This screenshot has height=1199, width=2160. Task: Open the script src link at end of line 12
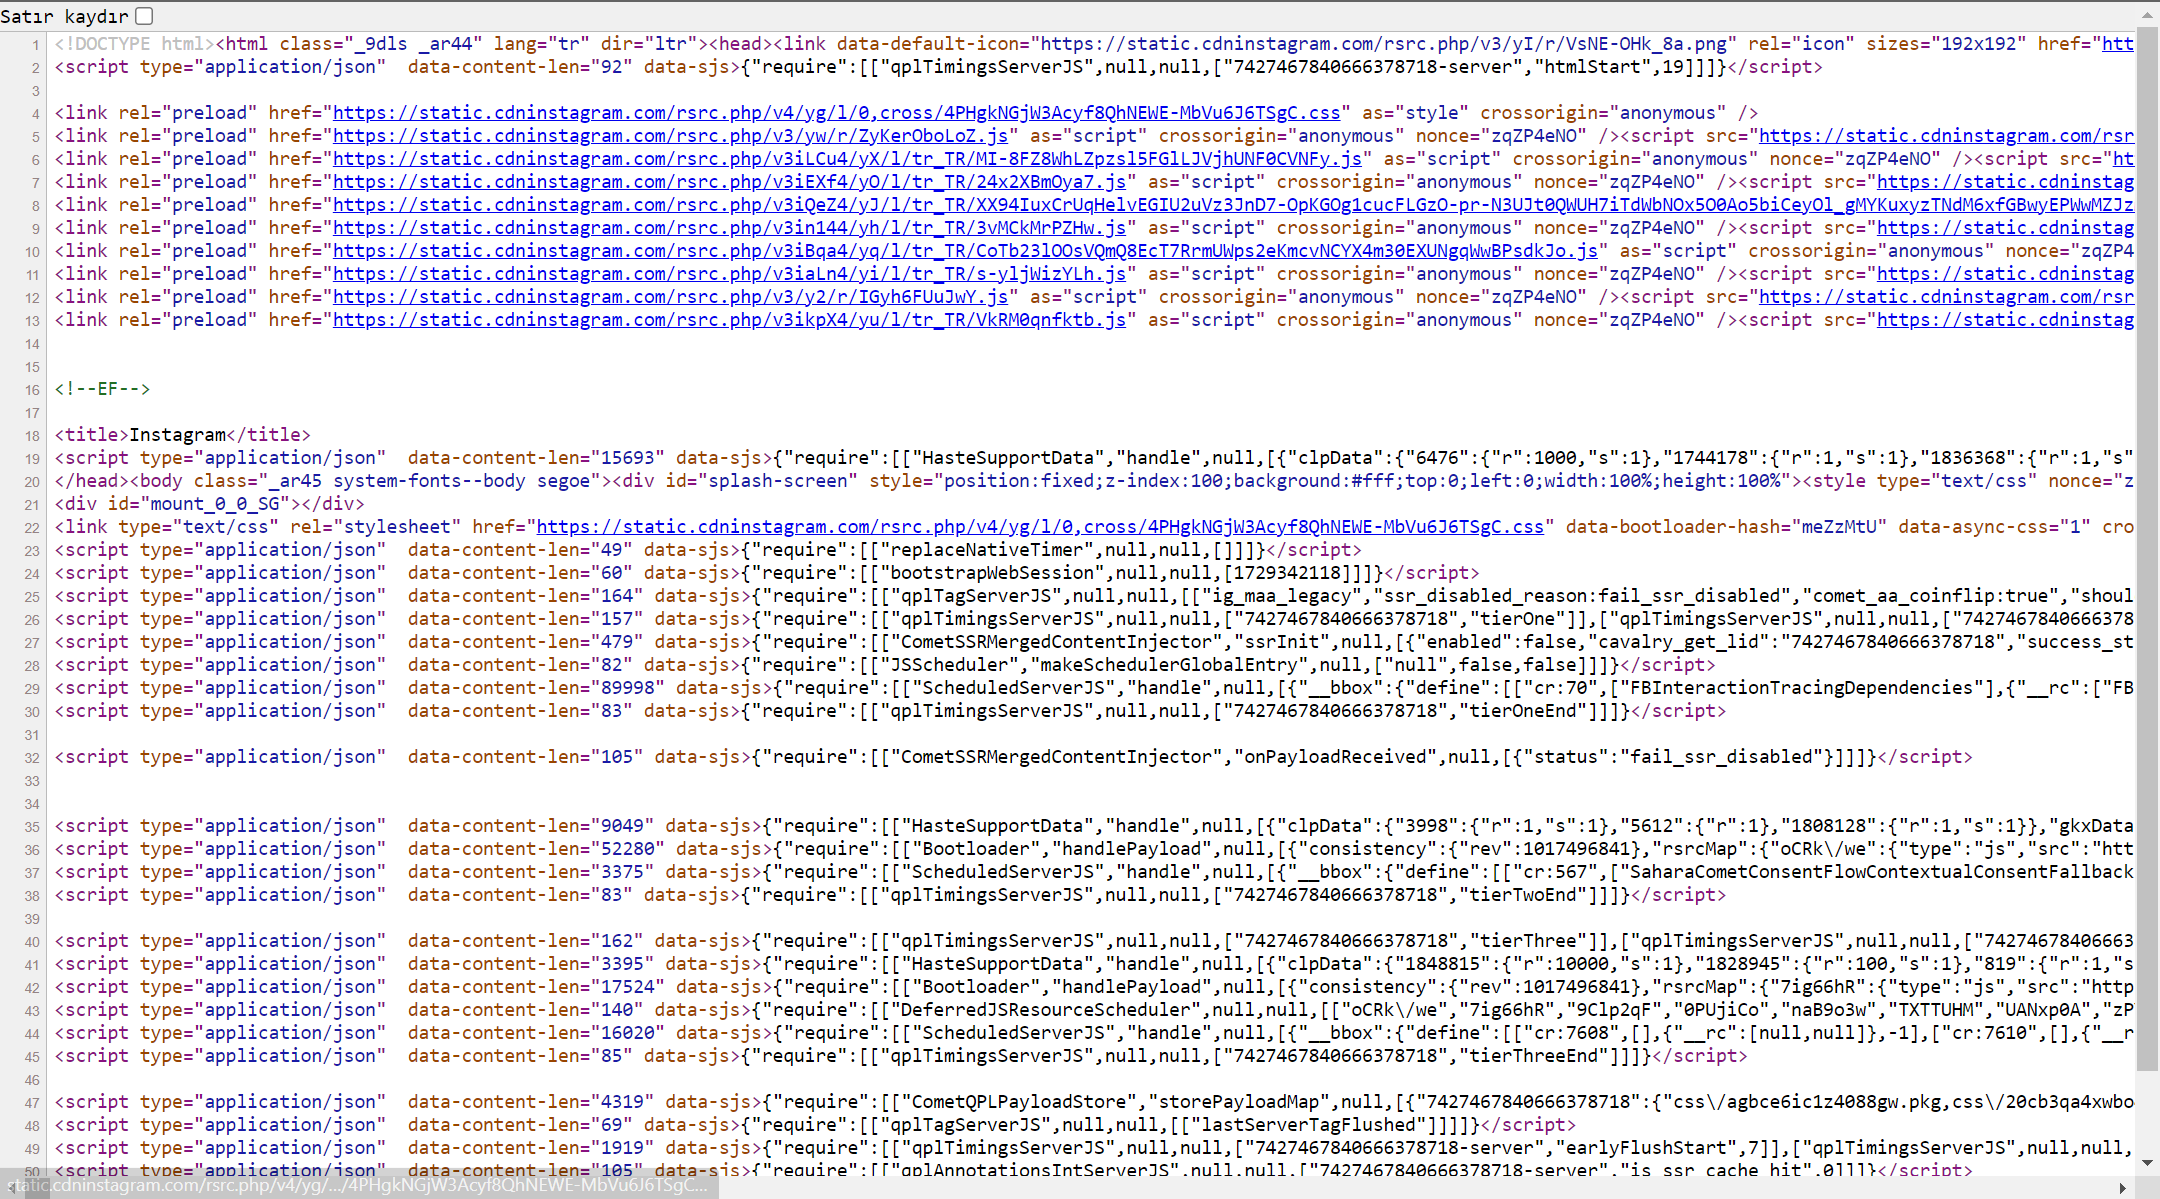[x=1946, y=297]
